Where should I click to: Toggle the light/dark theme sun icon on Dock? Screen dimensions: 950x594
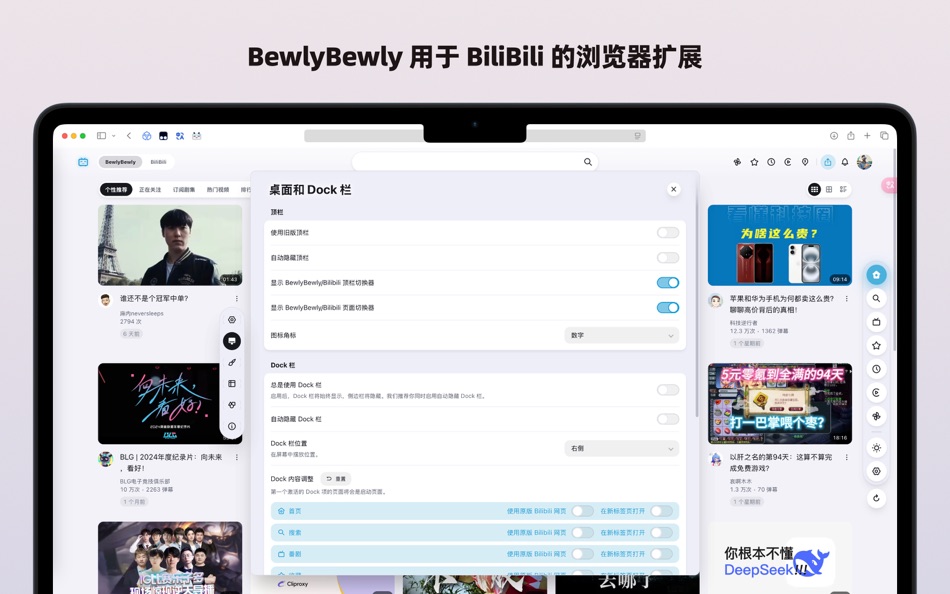[876, 448]
